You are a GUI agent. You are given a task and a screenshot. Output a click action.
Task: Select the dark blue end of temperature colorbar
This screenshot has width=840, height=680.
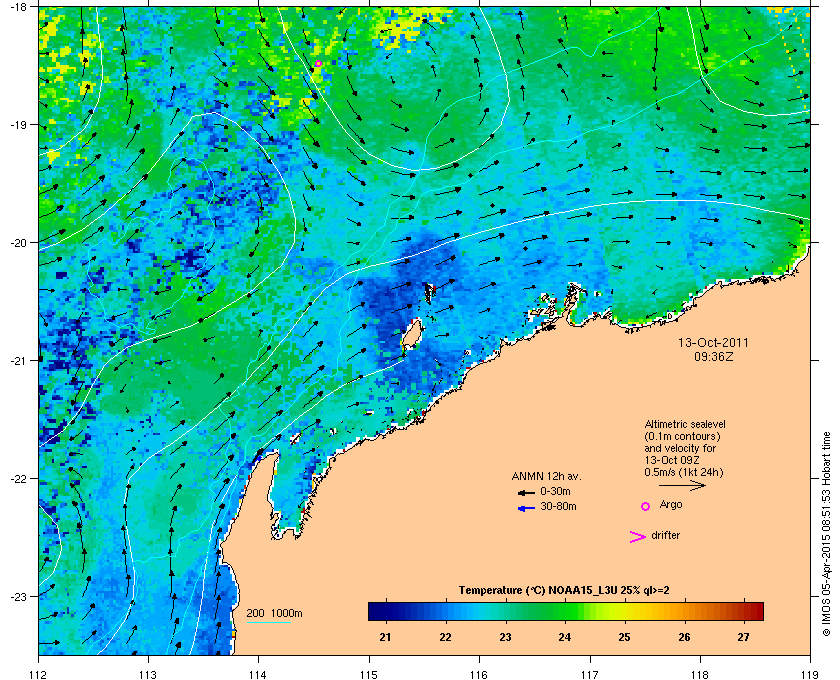pos(375,611)
